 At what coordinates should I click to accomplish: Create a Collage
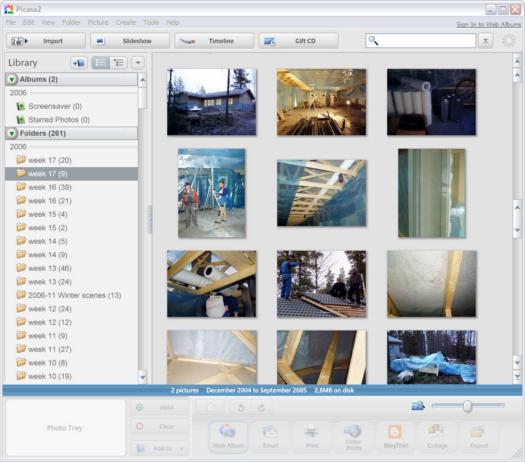437,437
